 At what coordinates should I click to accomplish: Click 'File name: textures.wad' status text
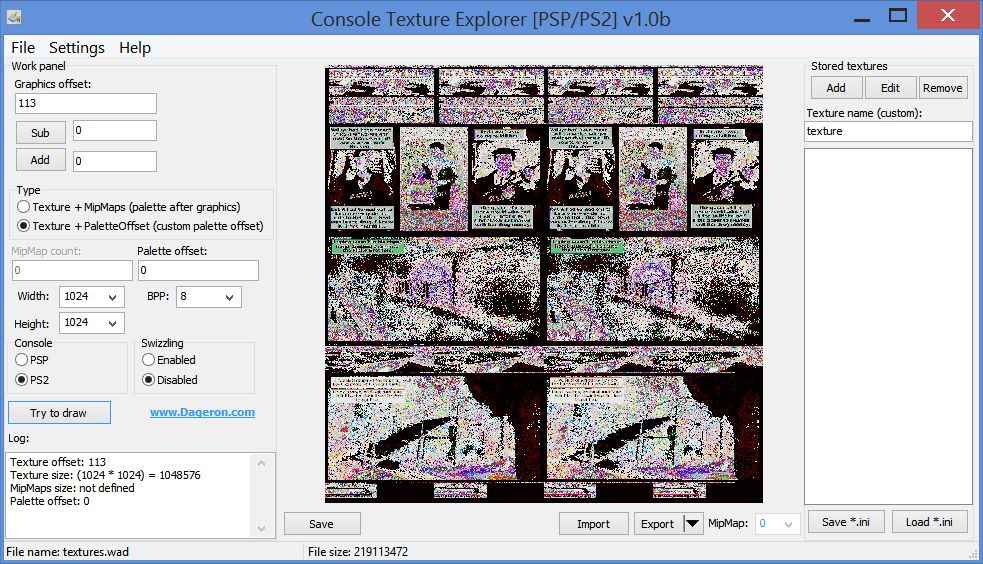[67, 552]
